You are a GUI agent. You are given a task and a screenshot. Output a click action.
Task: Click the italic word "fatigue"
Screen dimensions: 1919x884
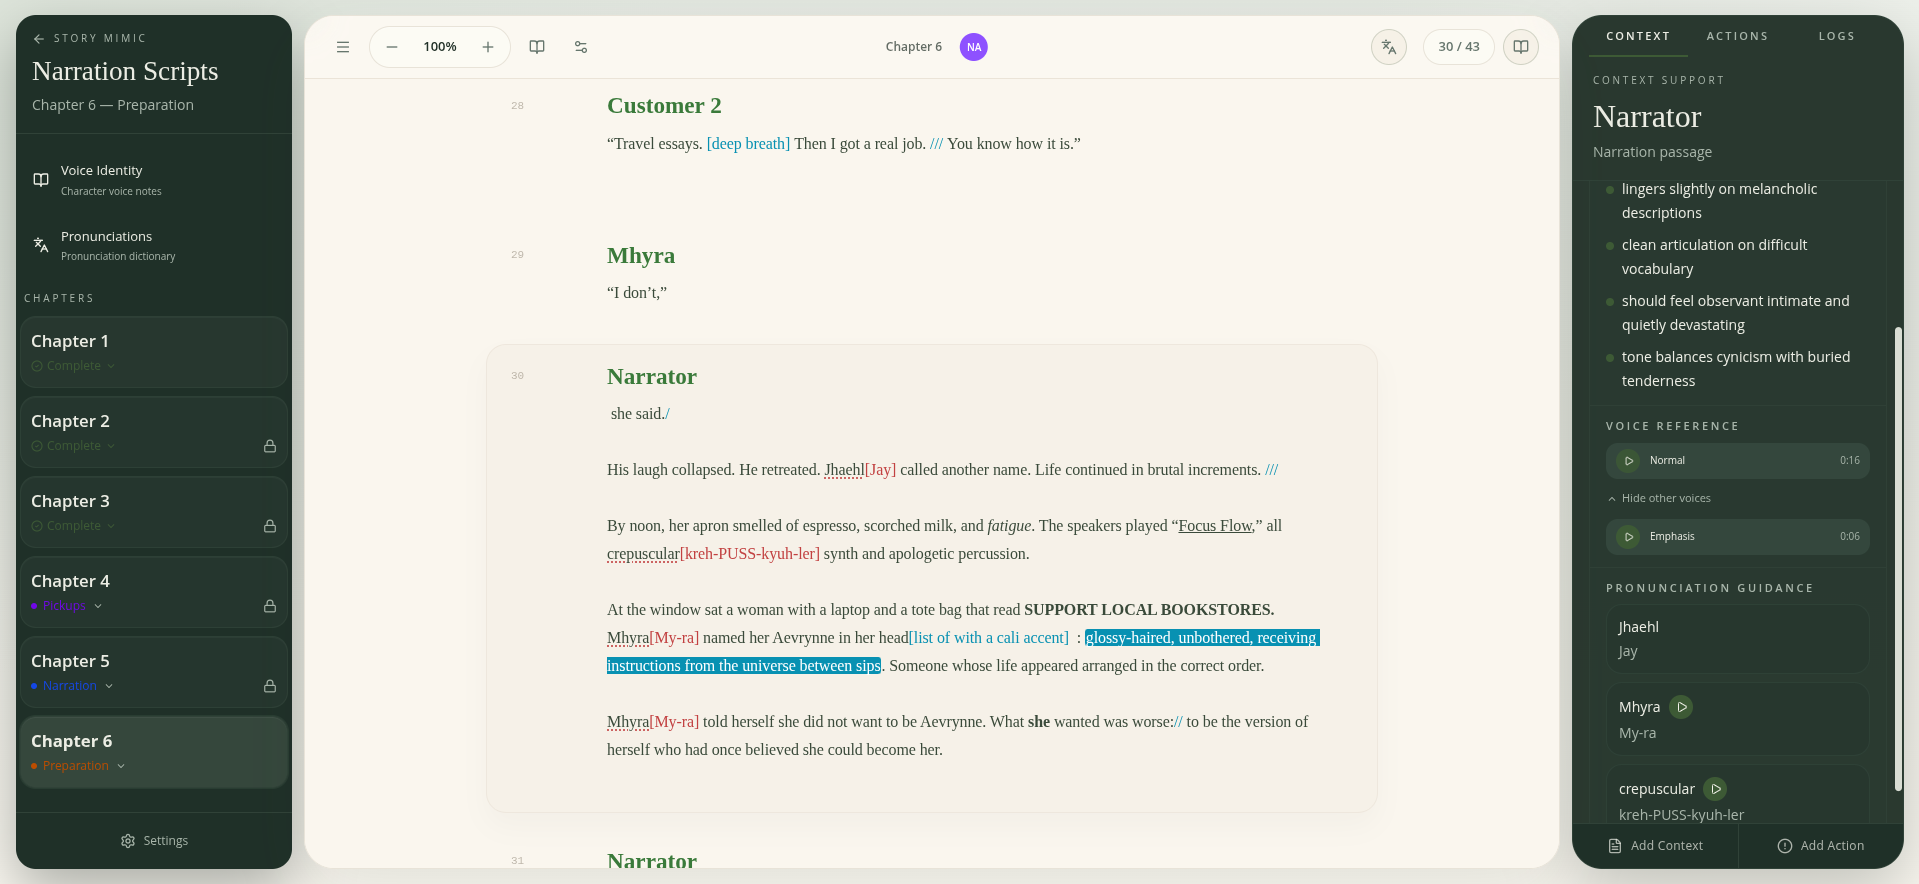(1009, 526)
